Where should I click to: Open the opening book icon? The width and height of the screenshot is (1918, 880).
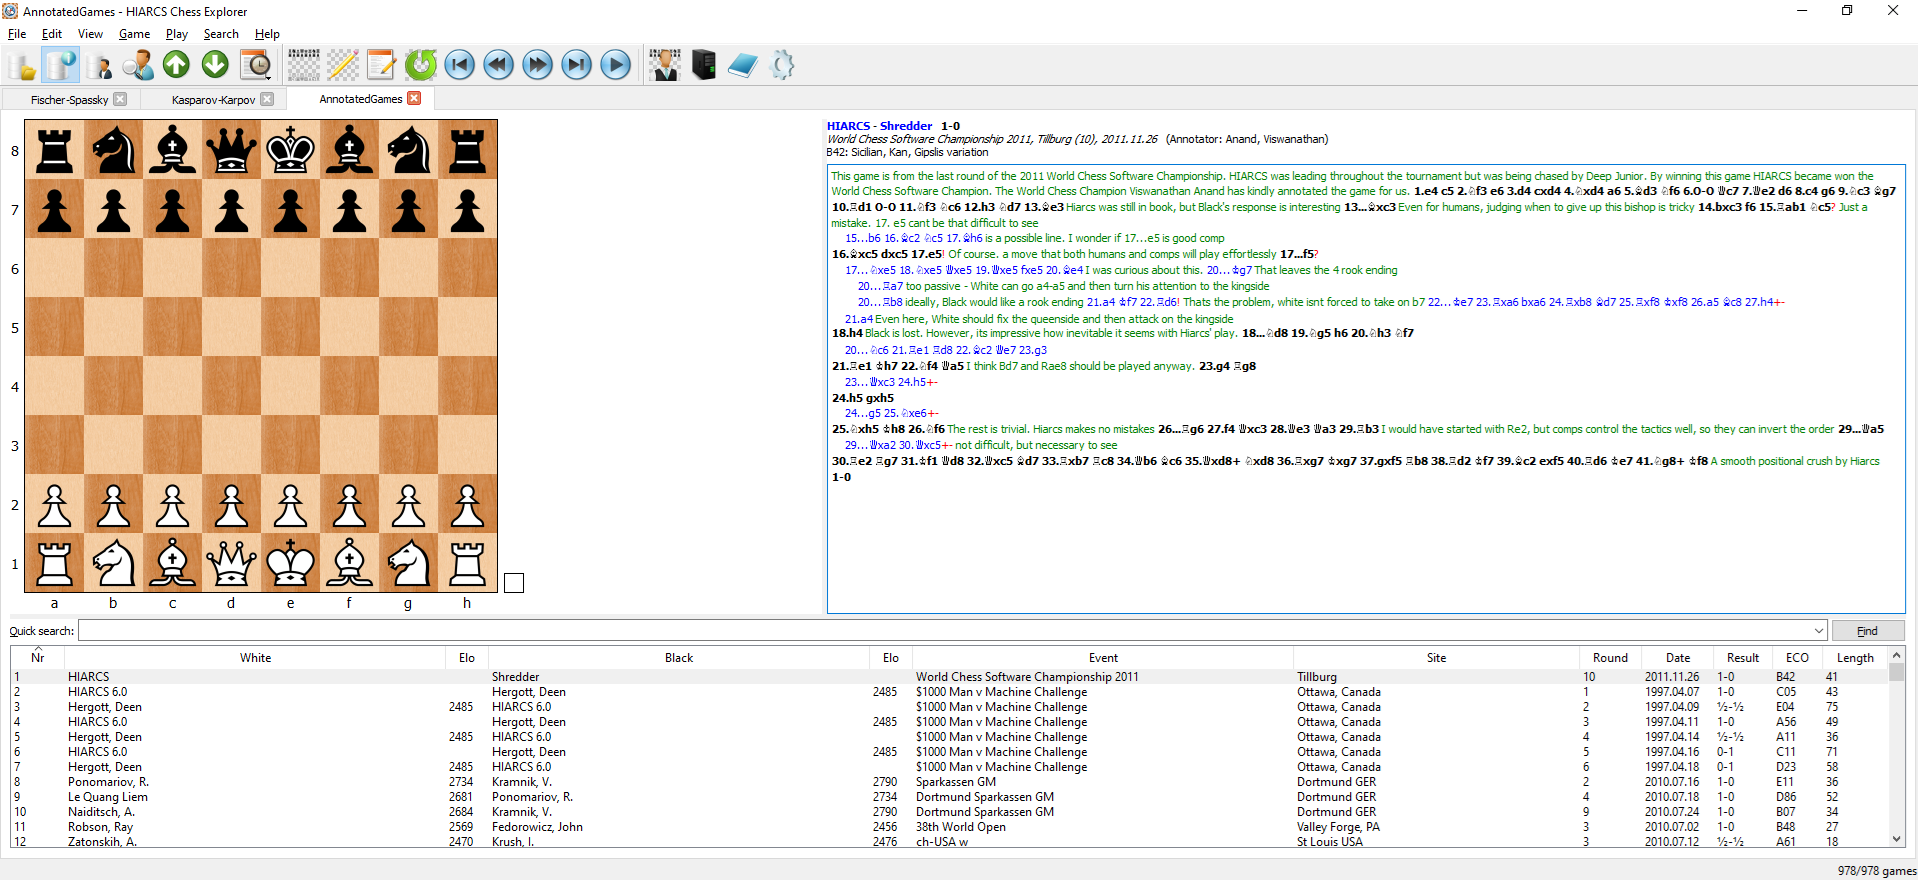pyautogui.click(x=743, y=66)
